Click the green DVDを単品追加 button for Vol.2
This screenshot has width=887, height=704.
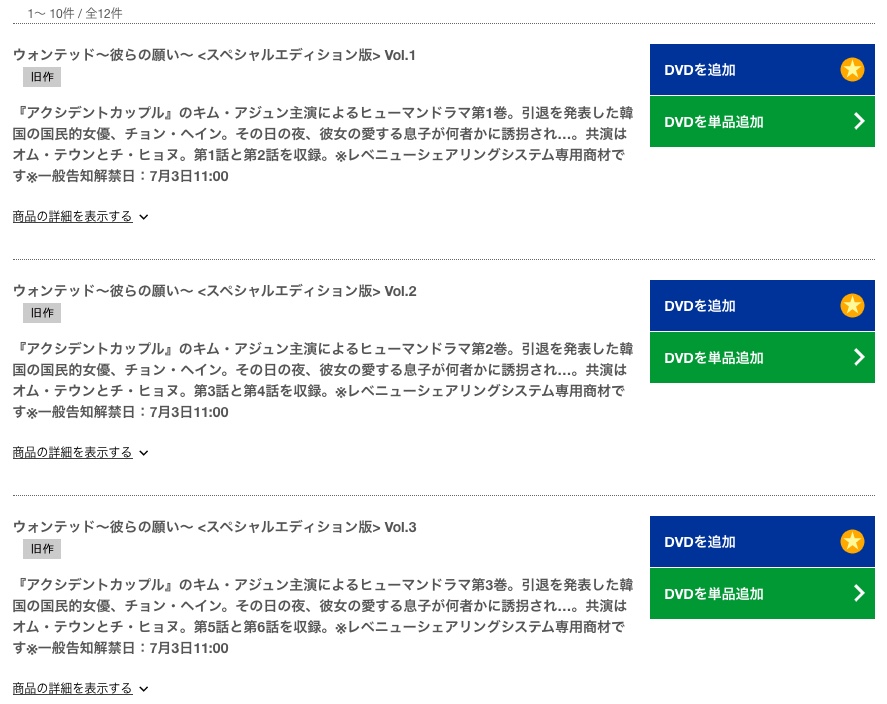[x=762, y=357]
